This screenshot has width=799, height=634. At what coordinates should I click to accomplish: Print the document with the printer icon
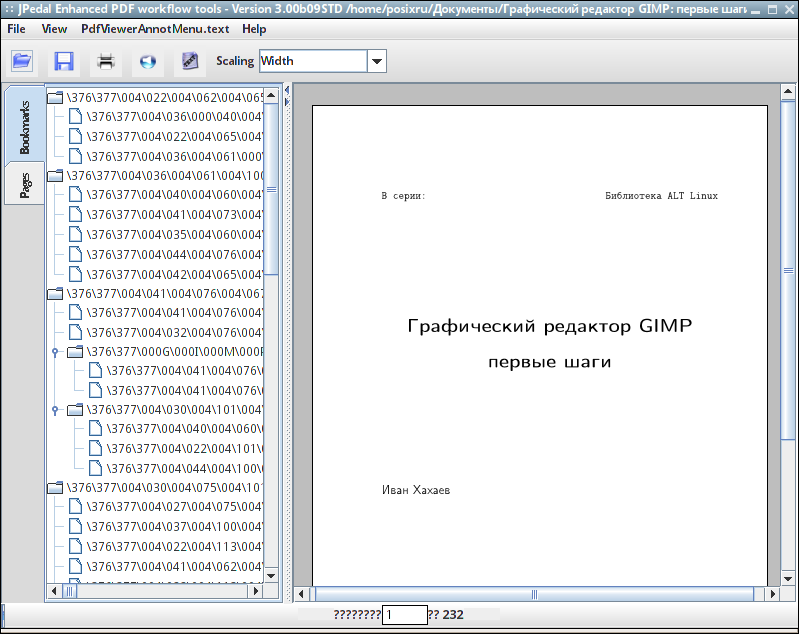pyautogui.click(x=106, y=61)
